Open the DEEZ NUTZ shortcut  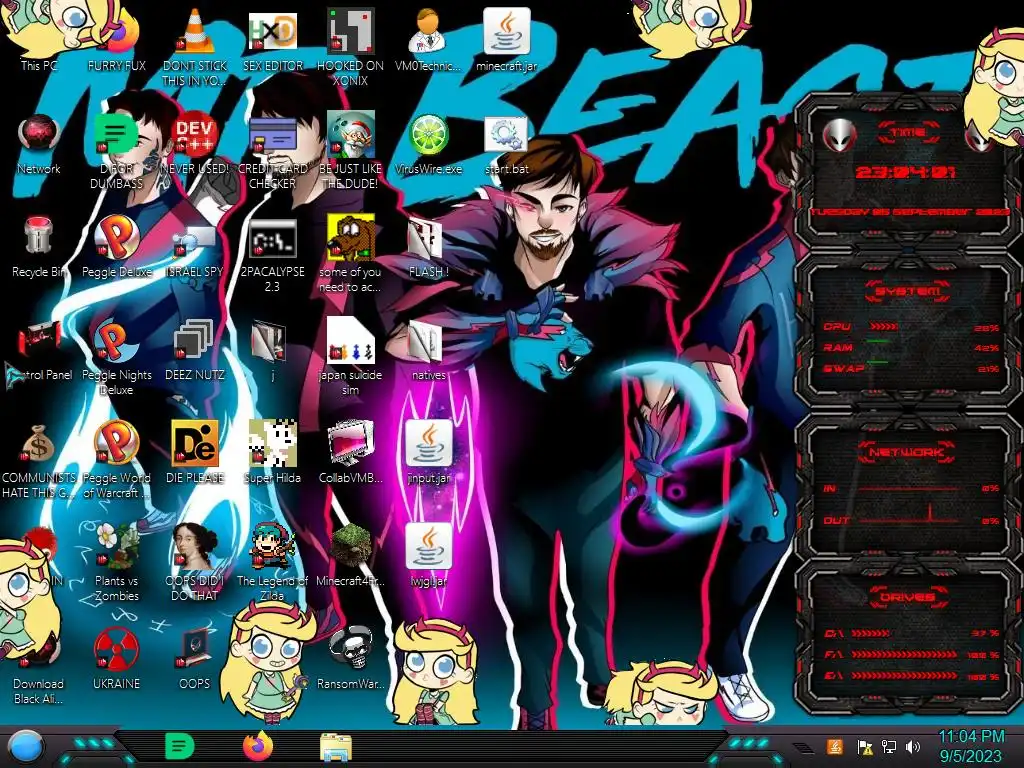pos(195,349)
